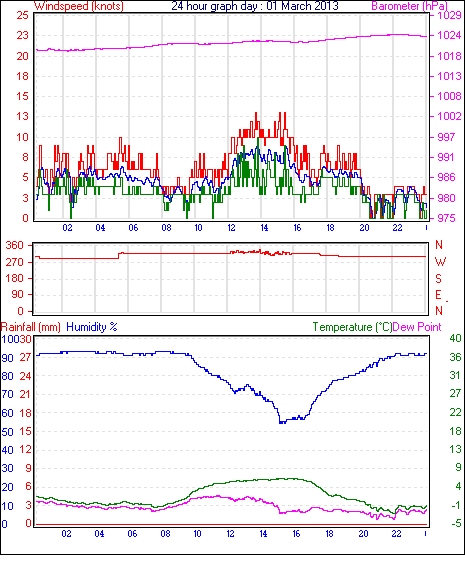Click the Dew Point legend label

(x=417, y=327)
